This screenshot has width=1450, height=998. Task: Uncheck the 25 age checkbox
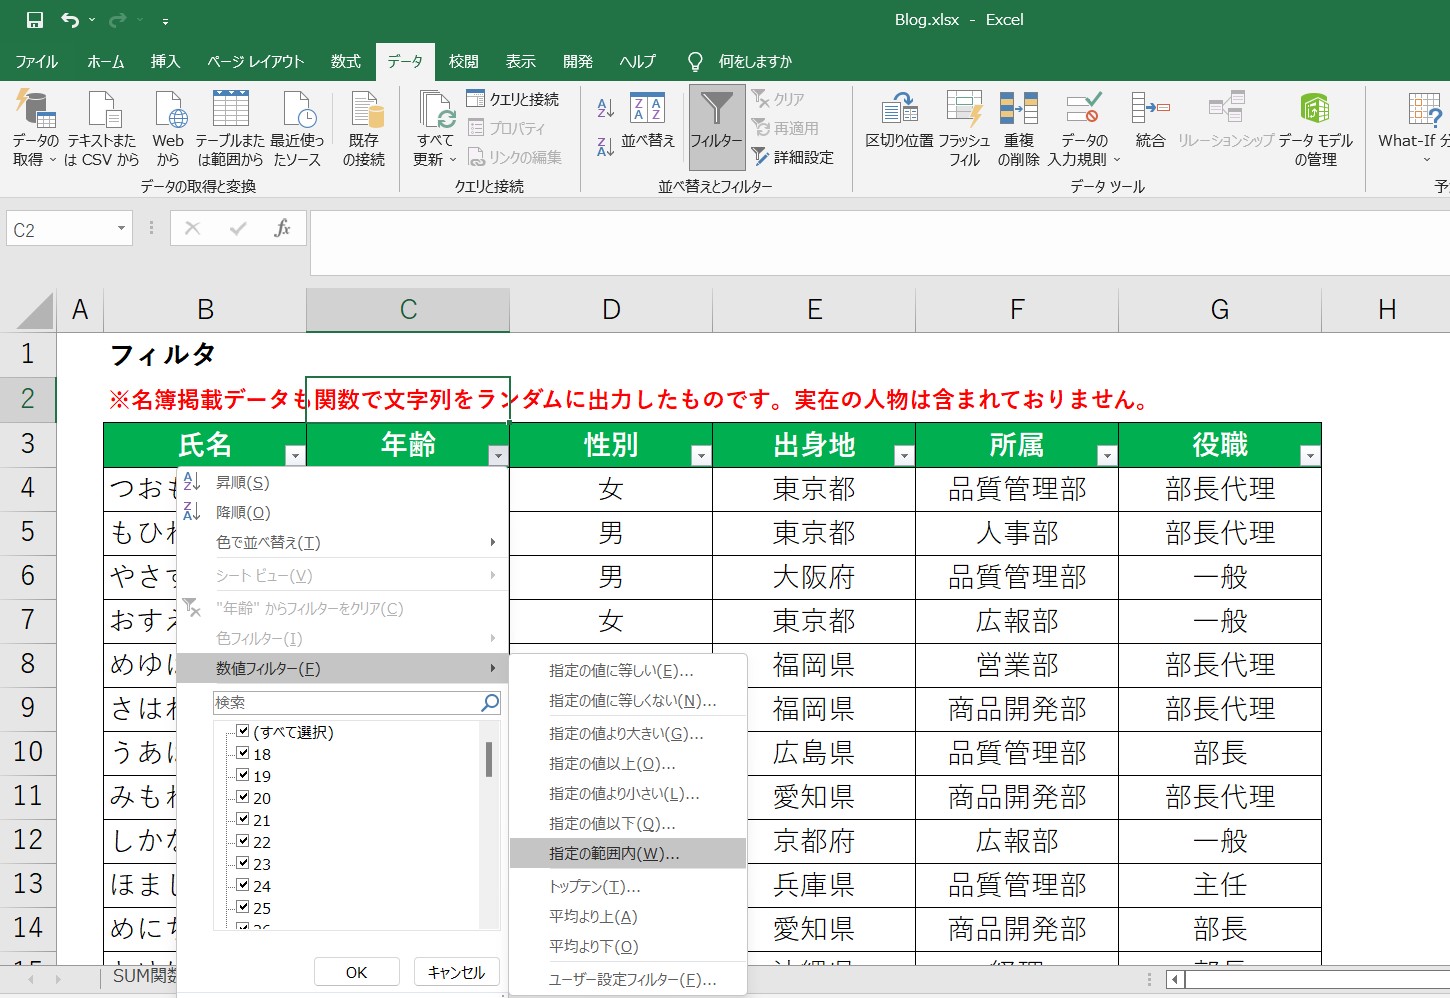(243, 907)
